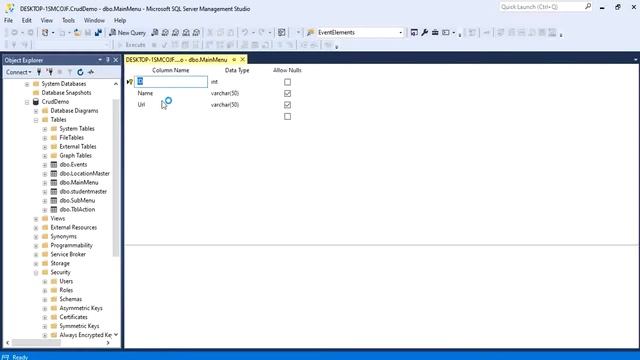The width and height of the screenshot is (640, 360).
Task: Open the Object Explorer window position dropdown arrow
Action: 100,60
